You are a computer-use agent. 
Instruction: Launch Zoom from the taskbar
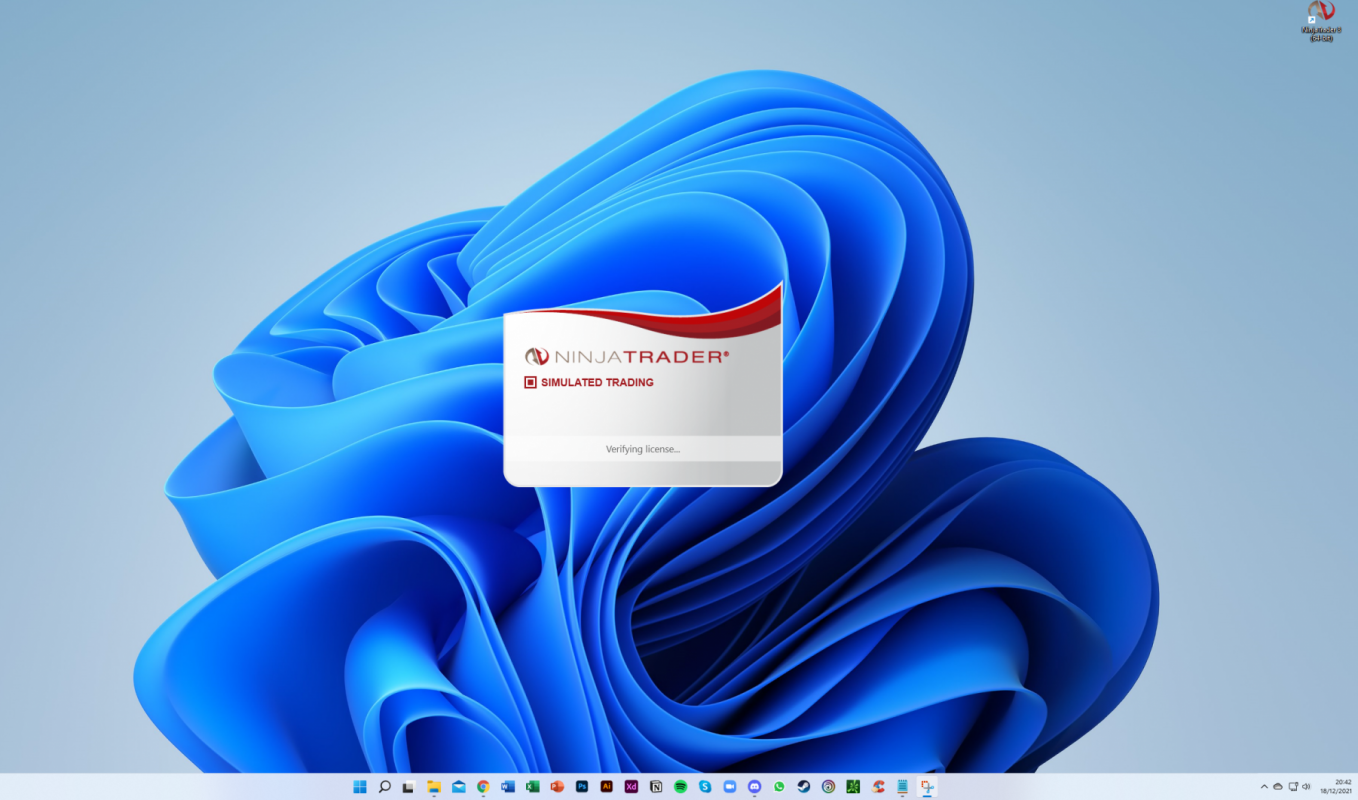click(730, 787)
